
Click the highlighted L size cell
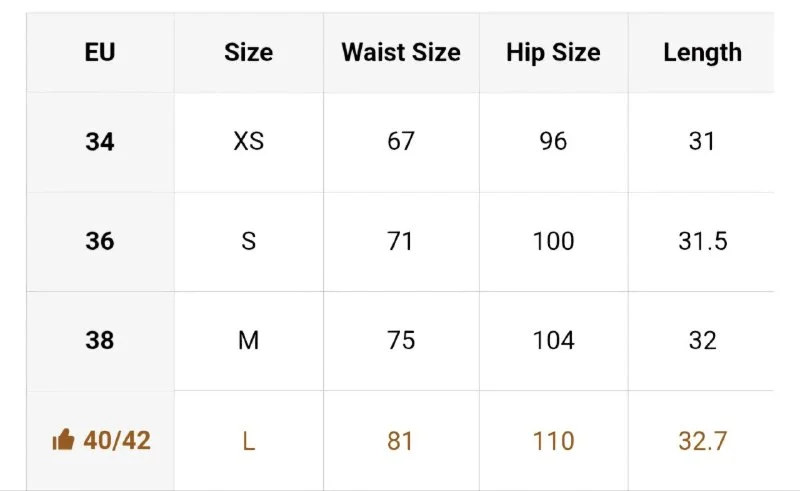248,440
